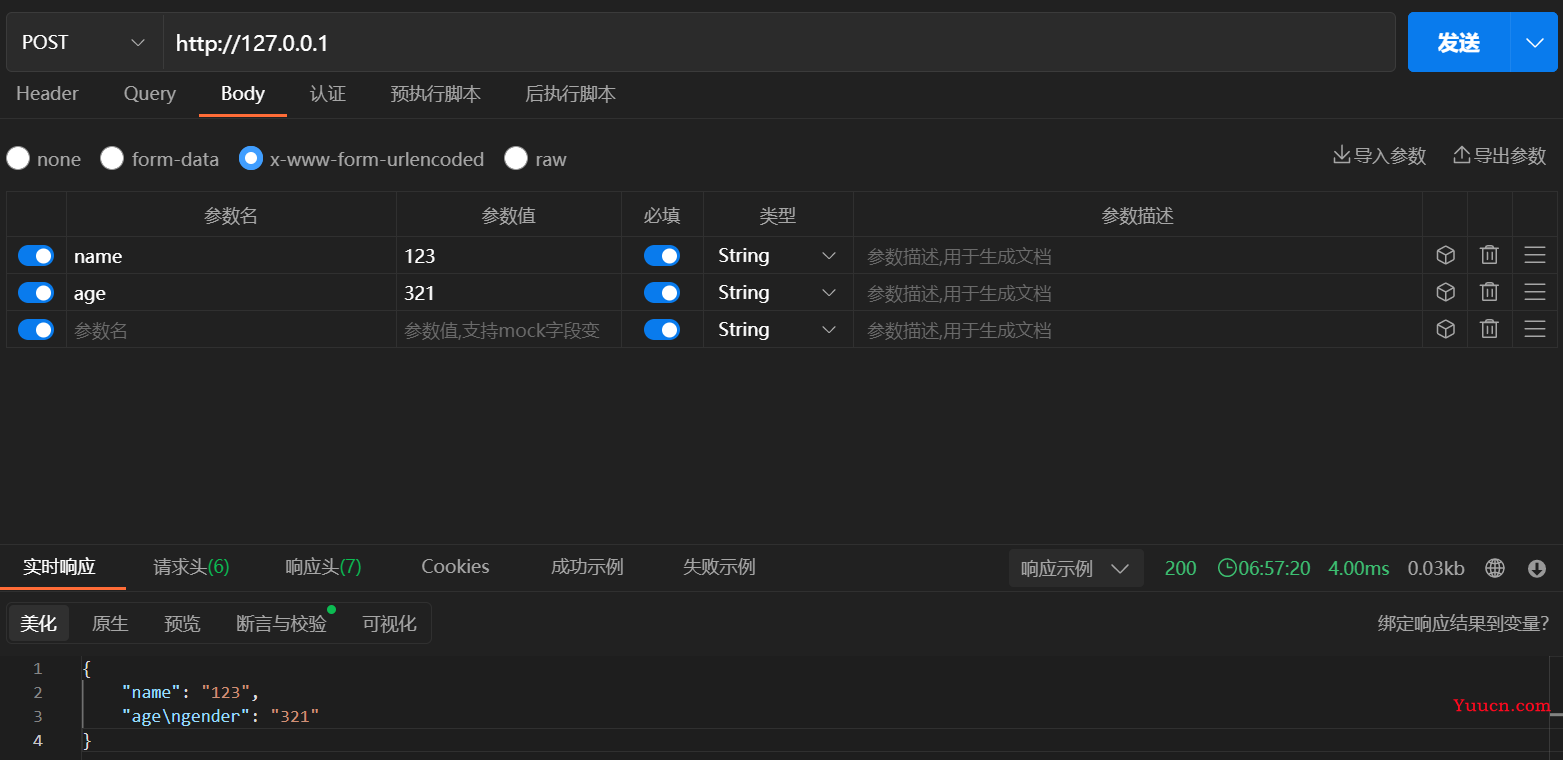Click the value field containing 123
The height and width of the screenshot is (760, 1563).
(x=509, y=256)
